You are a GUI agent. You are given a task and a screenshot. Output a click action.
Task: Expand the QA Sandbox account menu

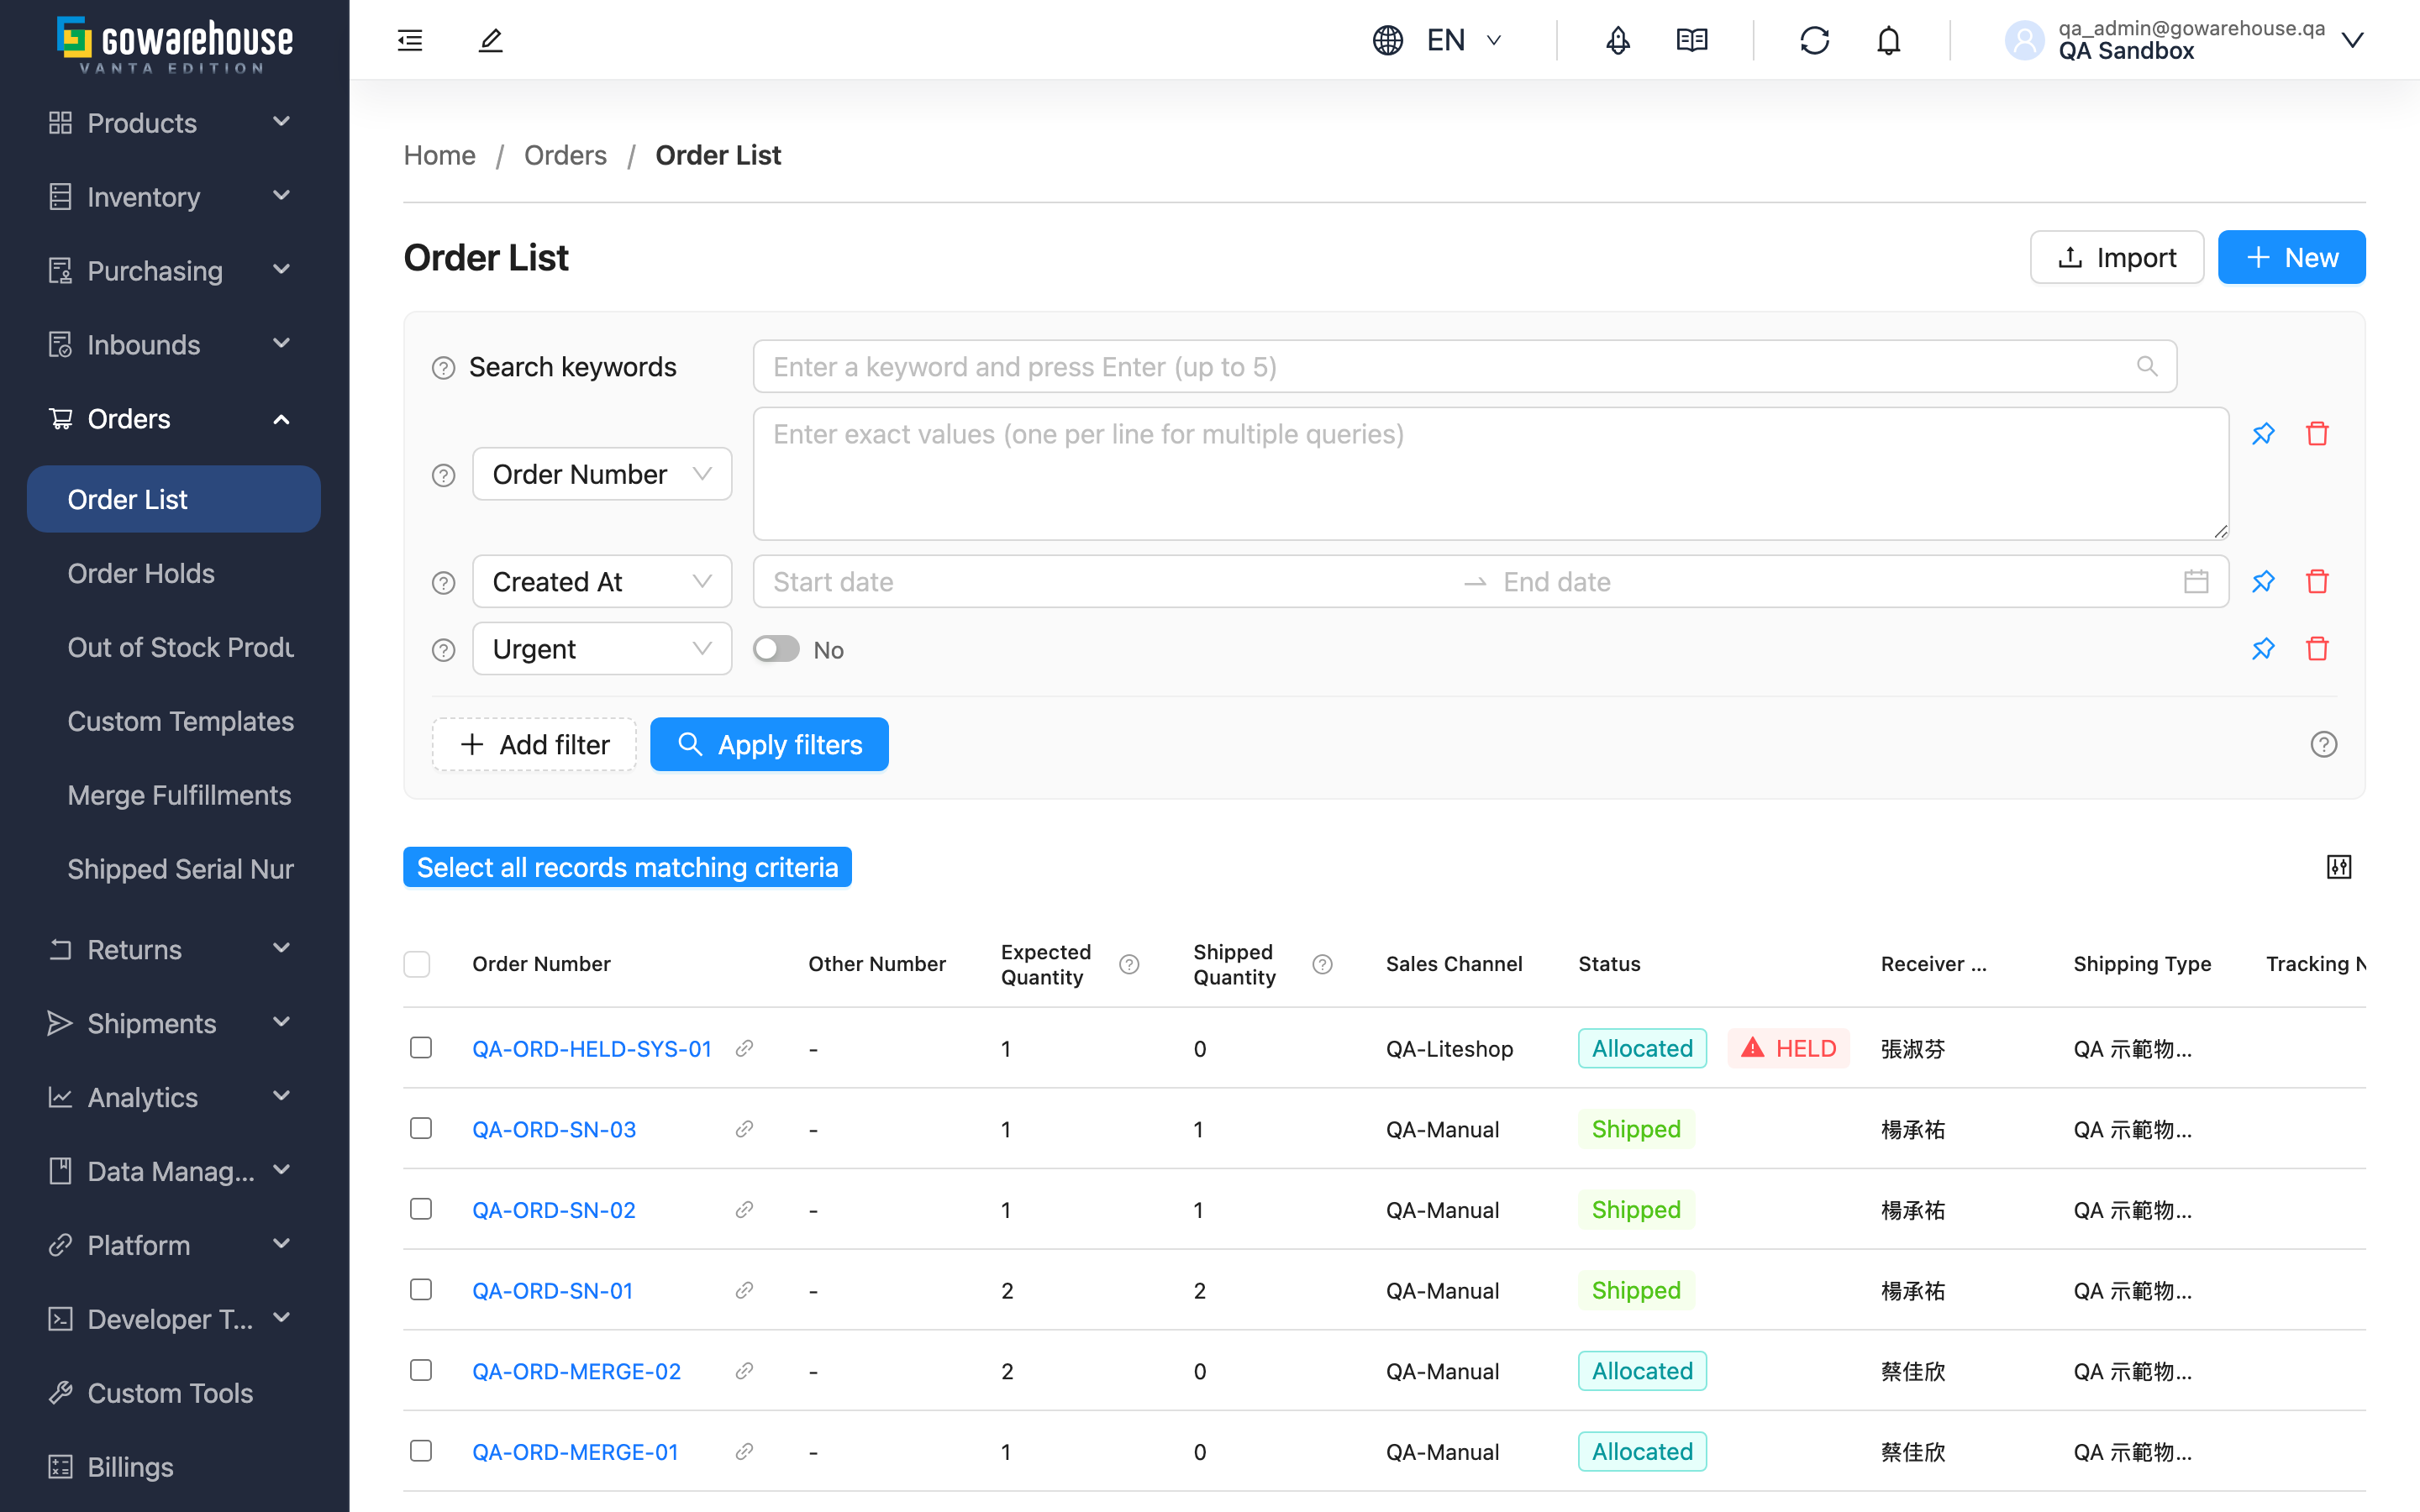(x=2352, y=40)
